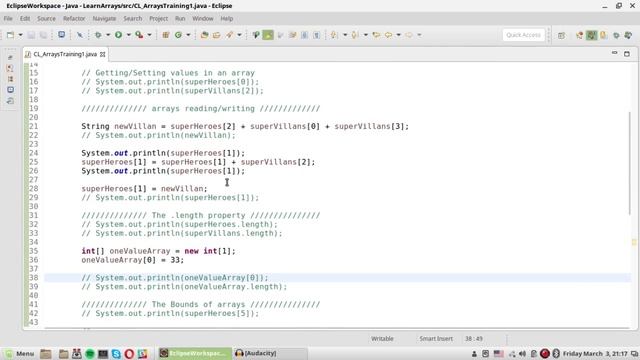Switch to the Debug perspective icon

click(616, 36)
